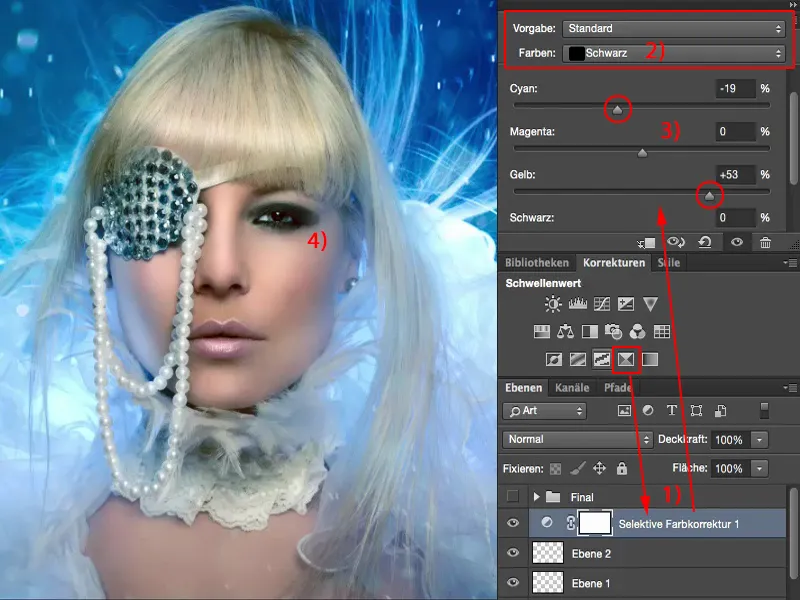This screenshot has width=800, height=600.
Task: Filter layers by adjustment layers
Action: (x=648, y=411)
